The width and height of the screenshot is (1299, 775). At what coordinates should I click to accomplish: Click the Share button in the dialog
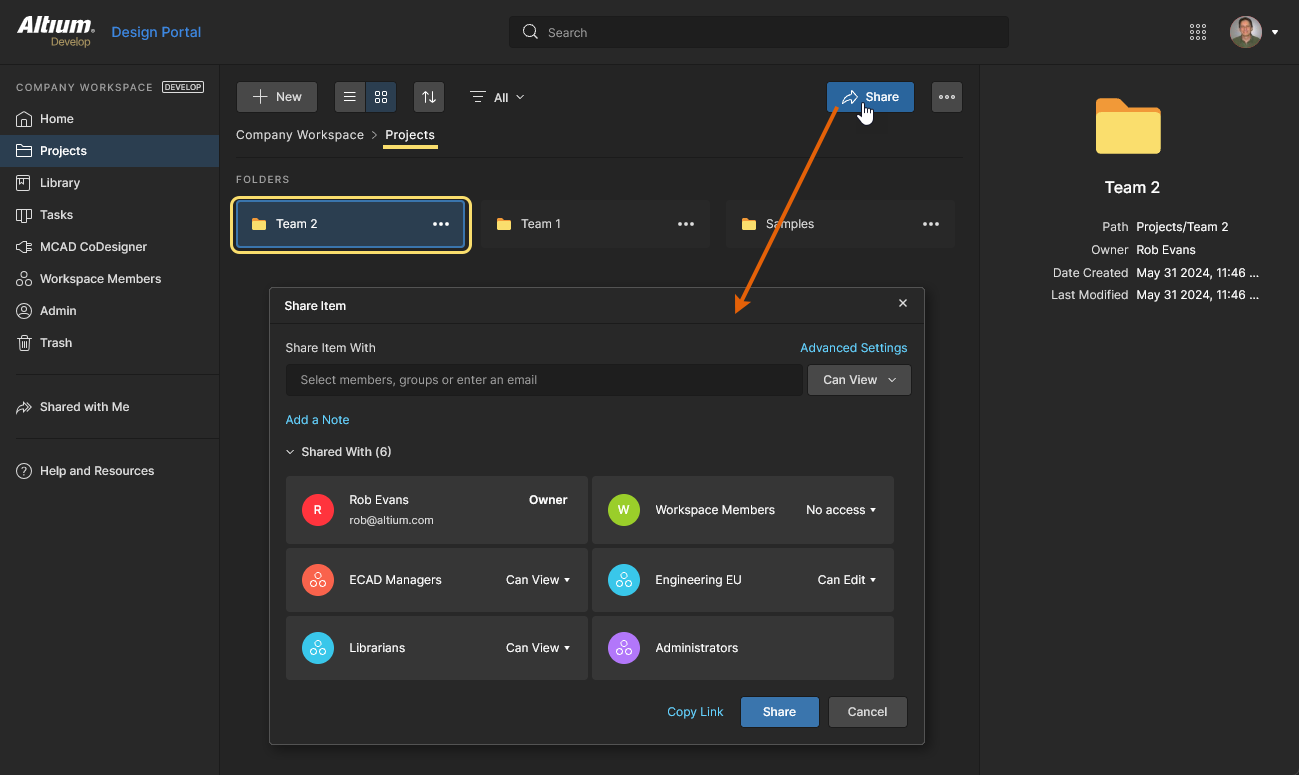pos(780,712)
